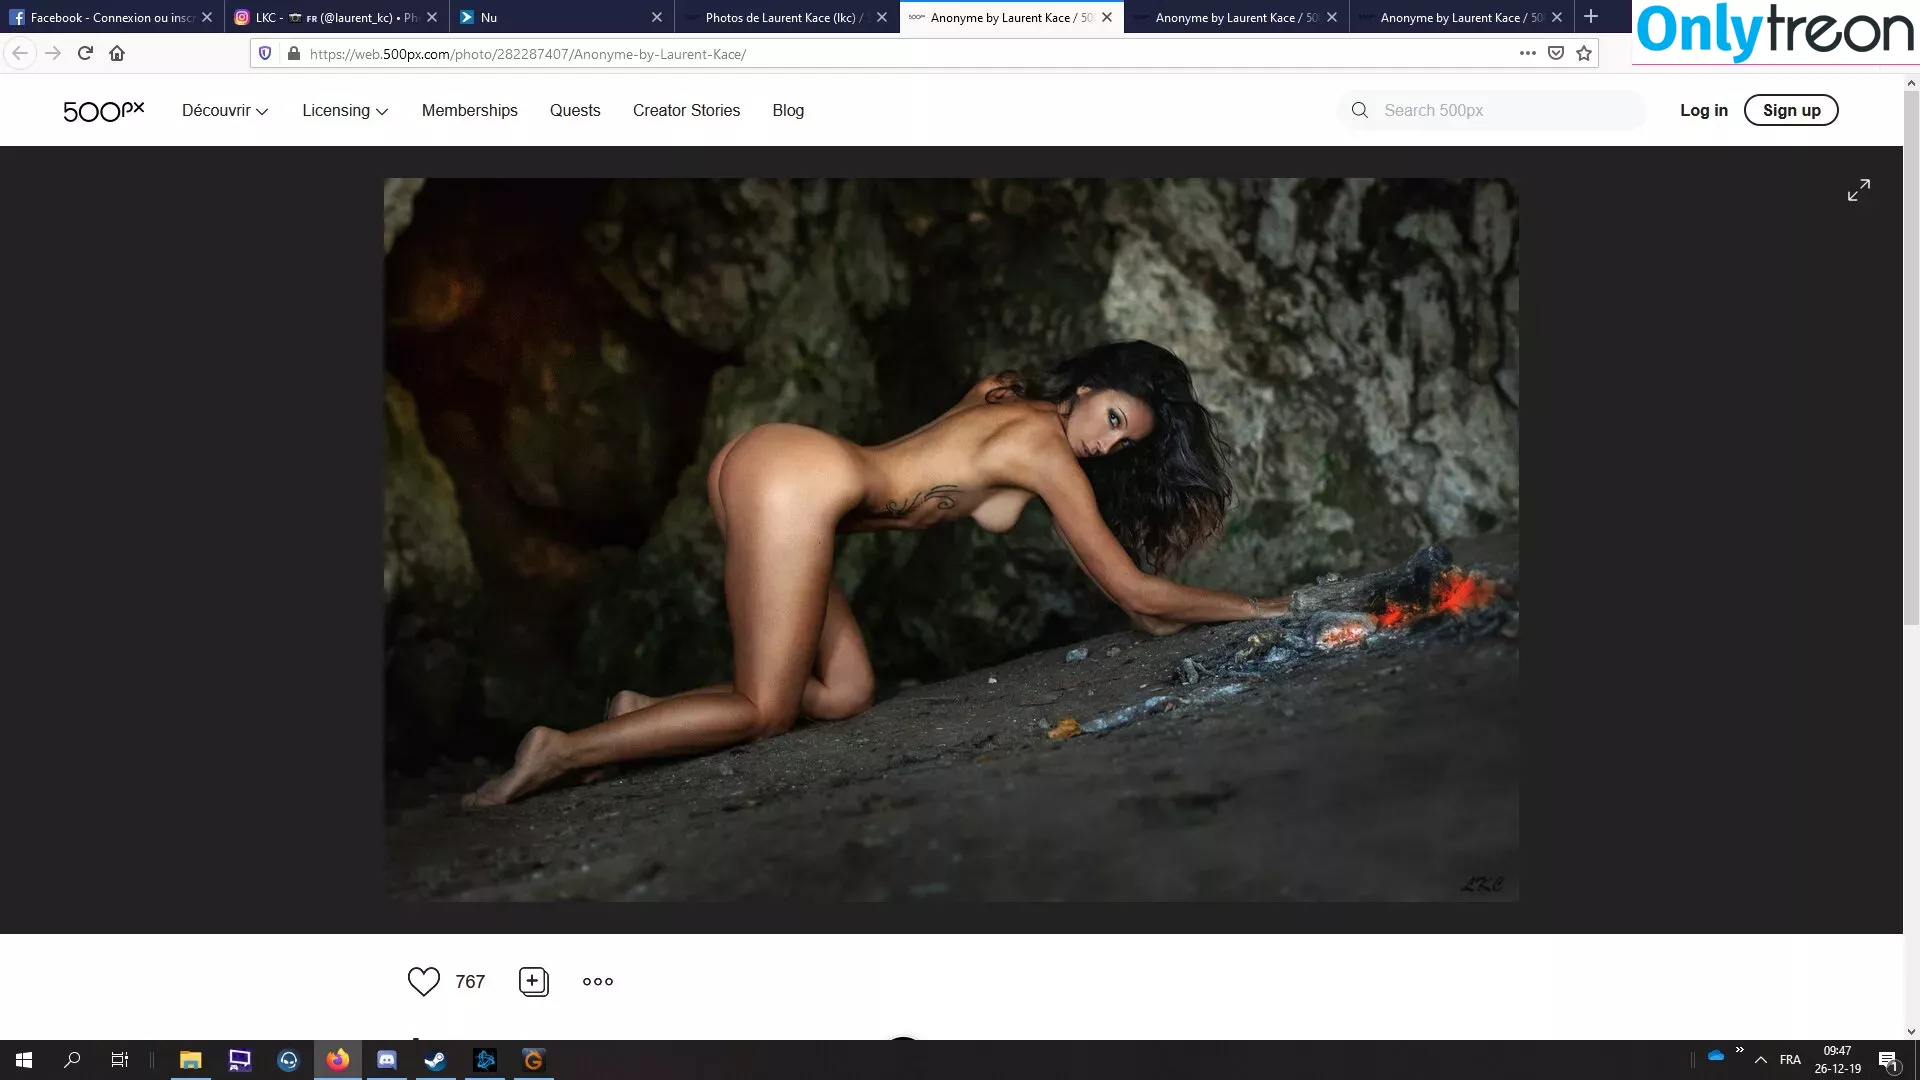Viewport: 1920px width, 1080px height.
Task: Click the page vertical scrollbar
Action: 1911,360
